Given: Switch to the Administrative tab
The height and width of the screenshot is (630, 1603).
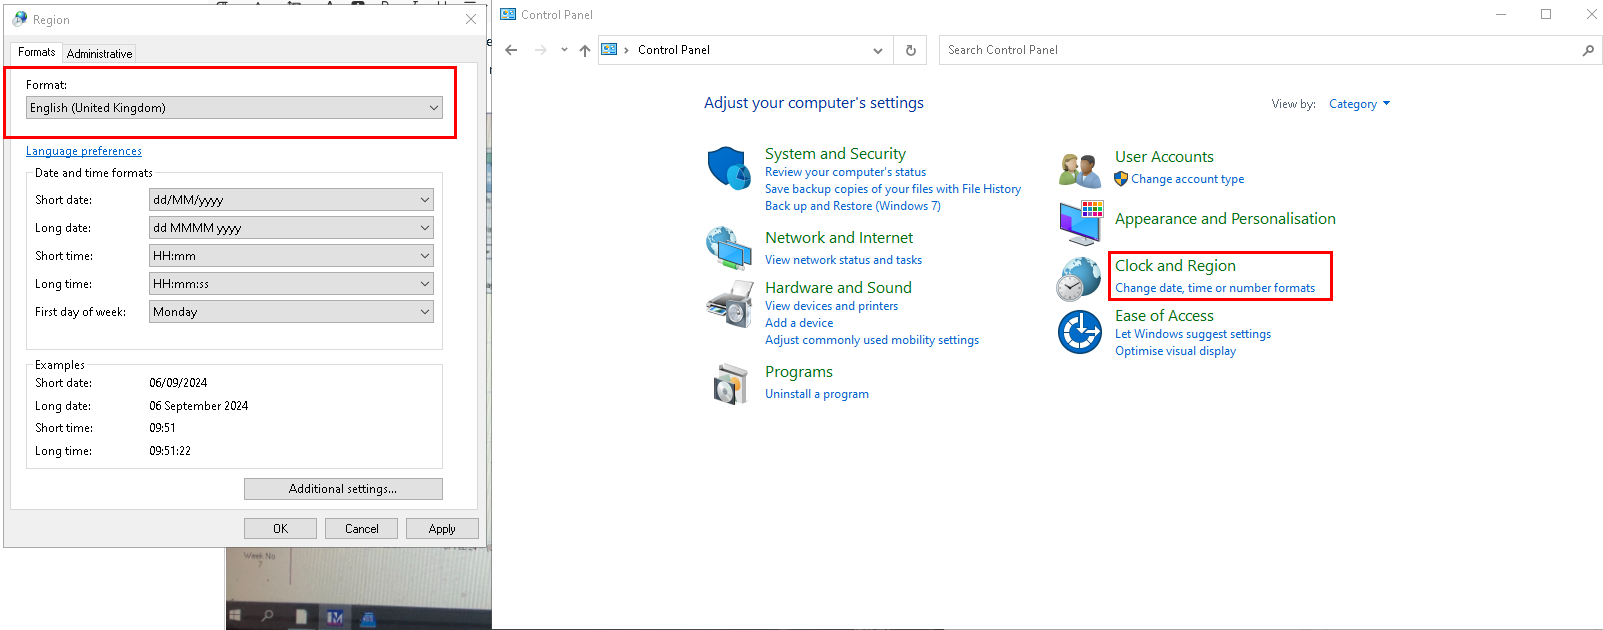Looking at the screenshot, I should pos(99,54).
